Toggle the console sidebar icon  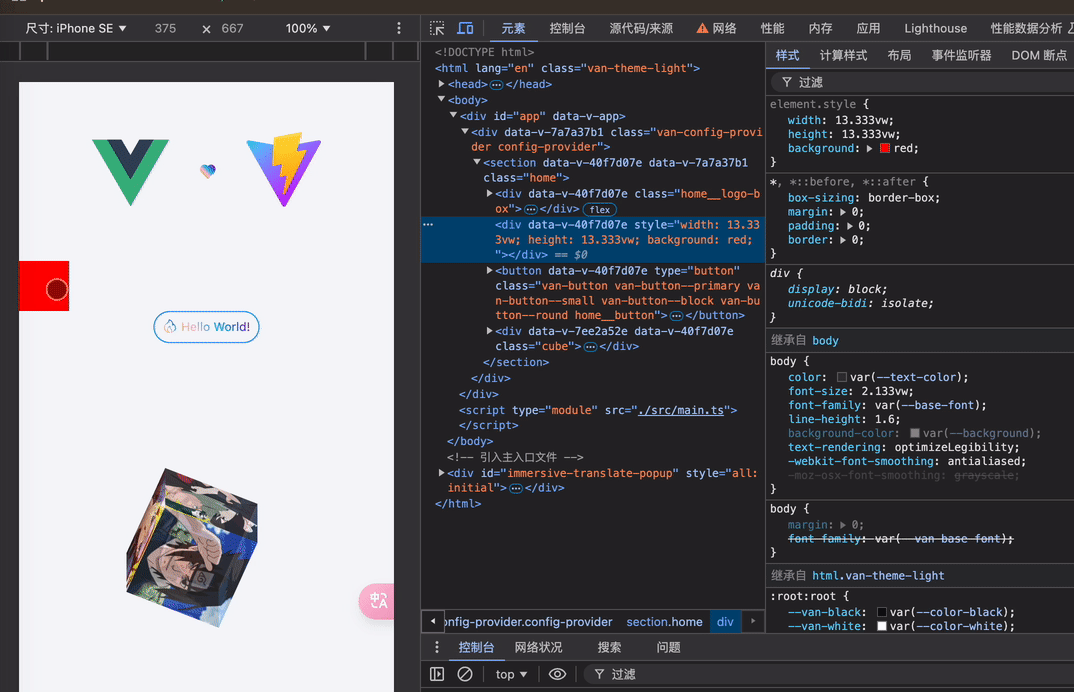(x=437, y=674)
